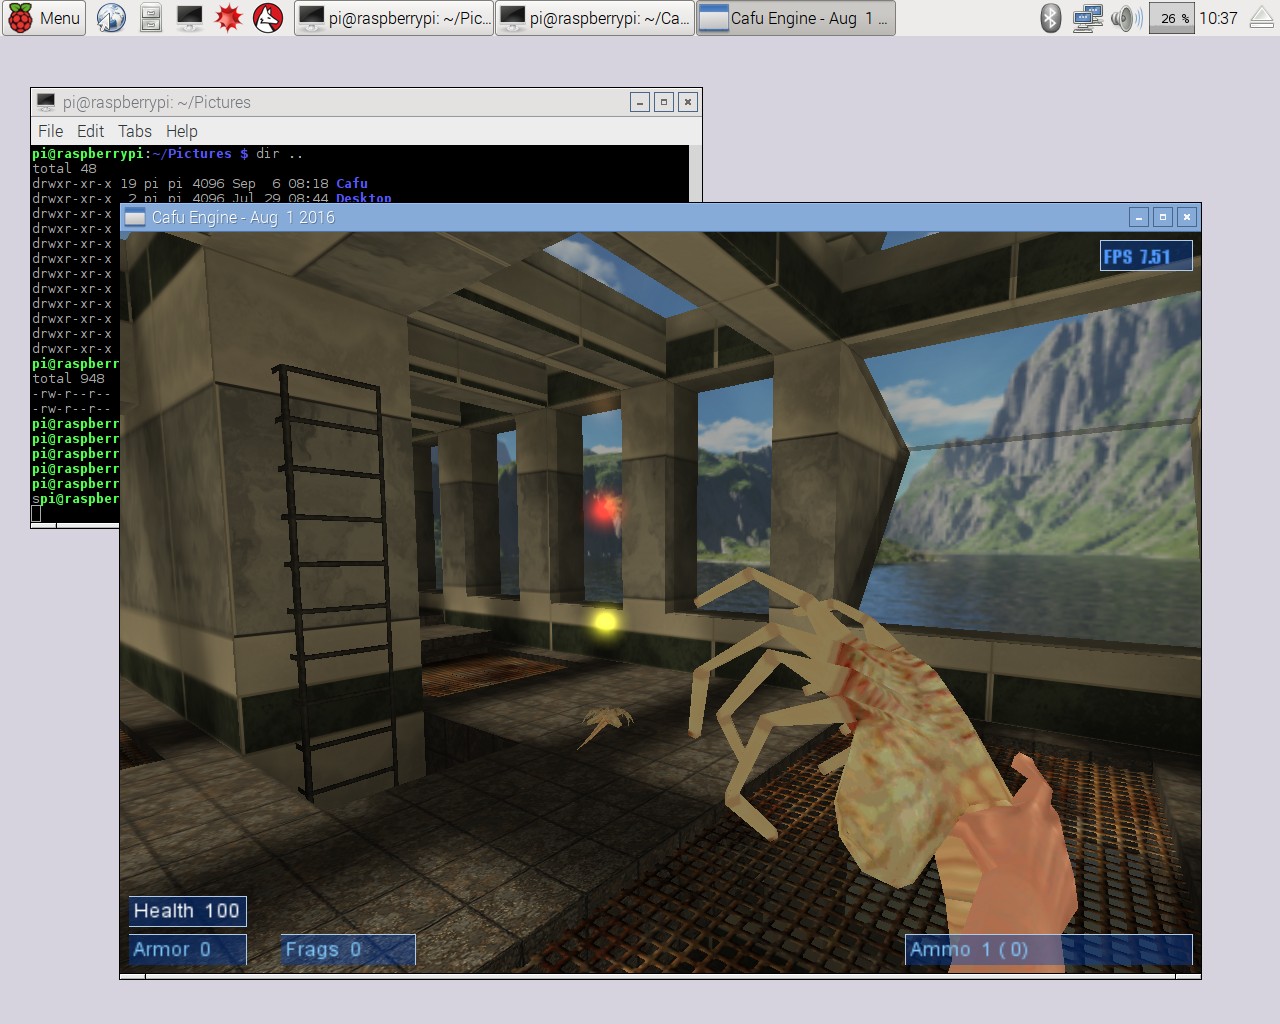Click the terminal cursor block

pos(36,514)
